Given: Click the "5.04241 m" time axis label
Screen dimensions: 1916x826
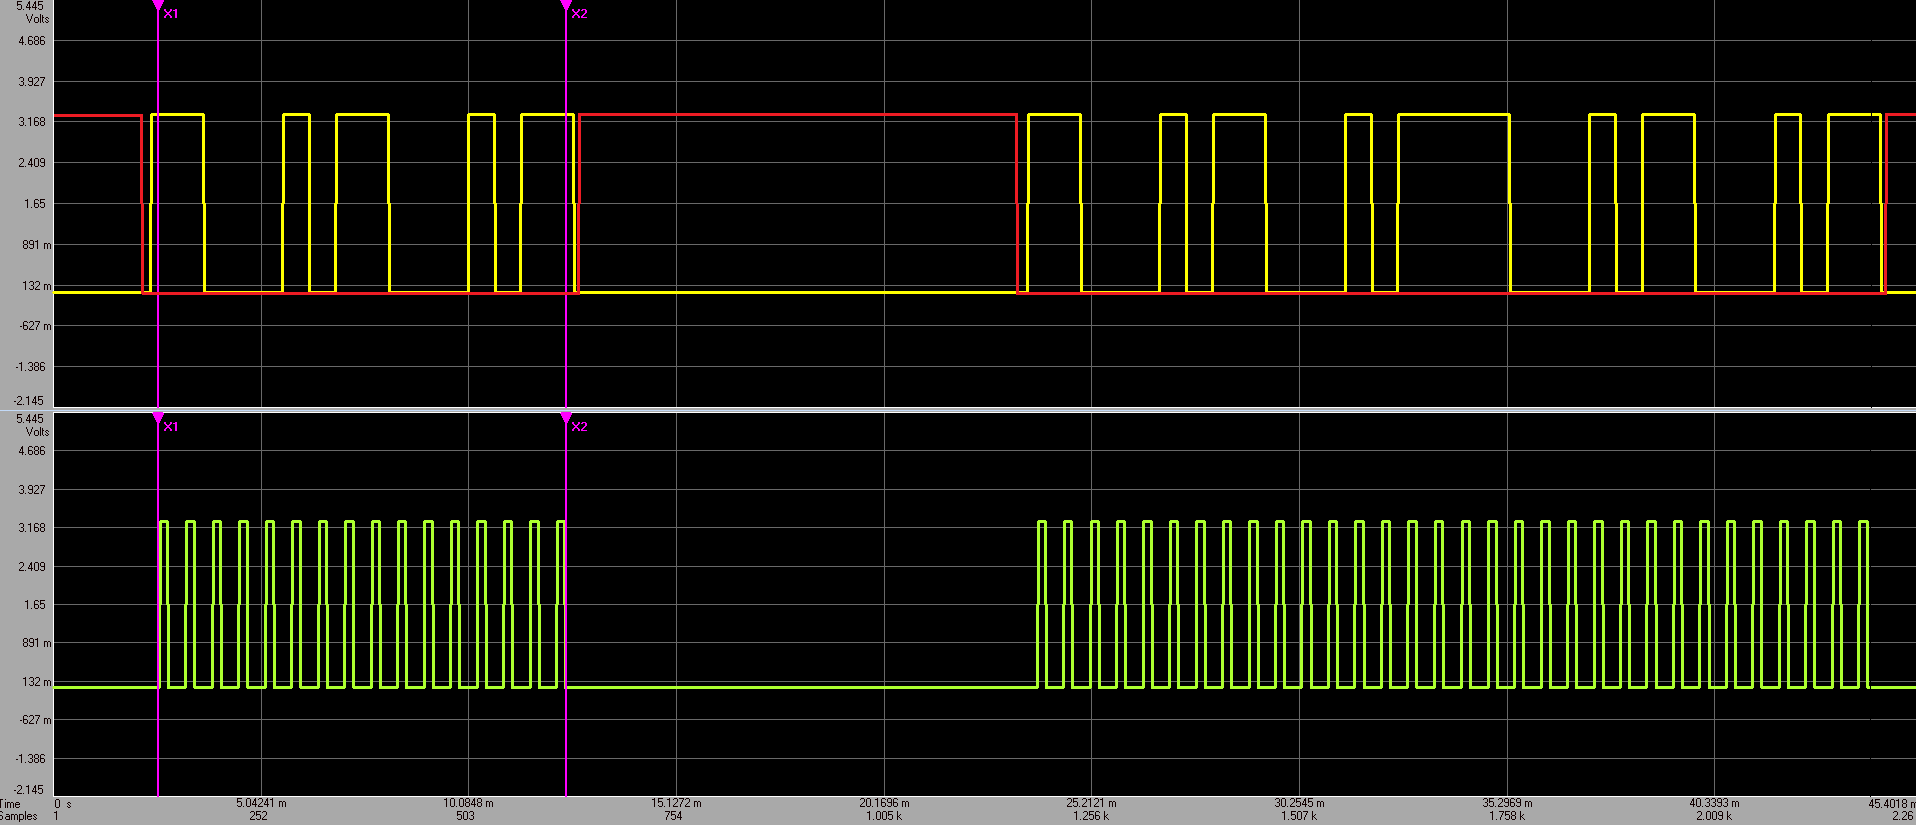Looking at the screenshot, I should (261, 803).
